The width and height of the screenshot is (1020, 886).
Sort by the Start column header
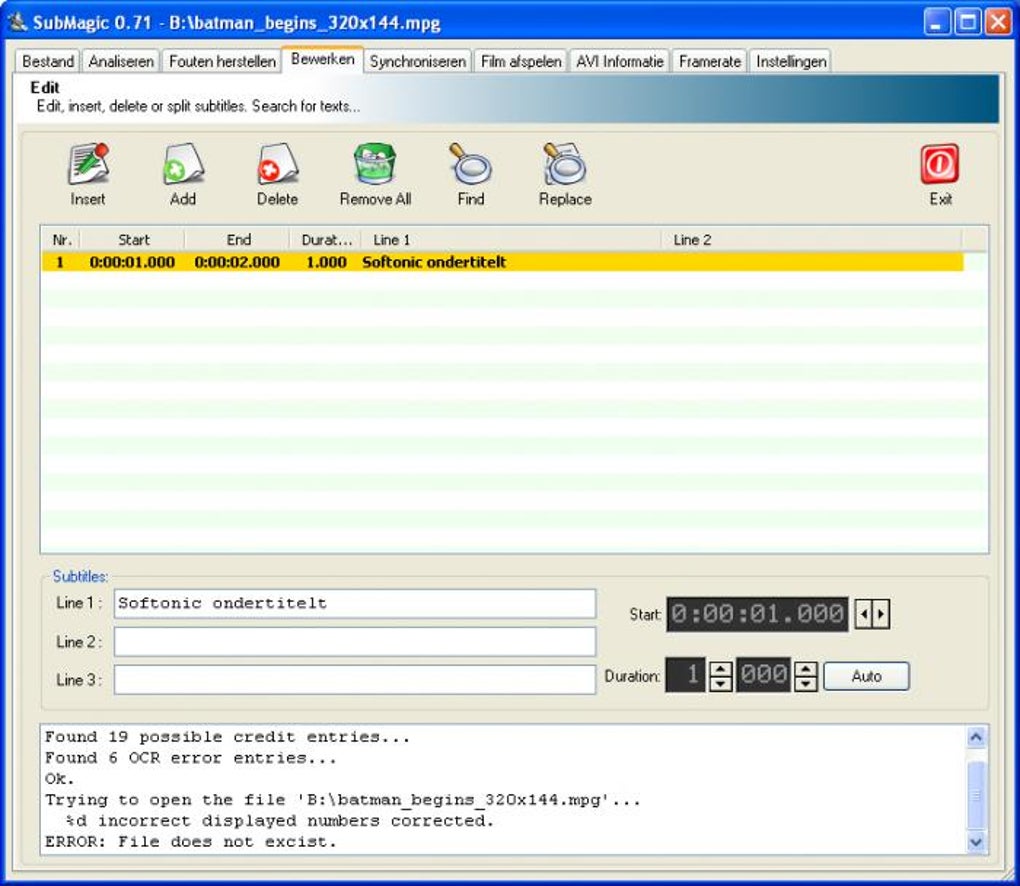click(x=133, y=240)
